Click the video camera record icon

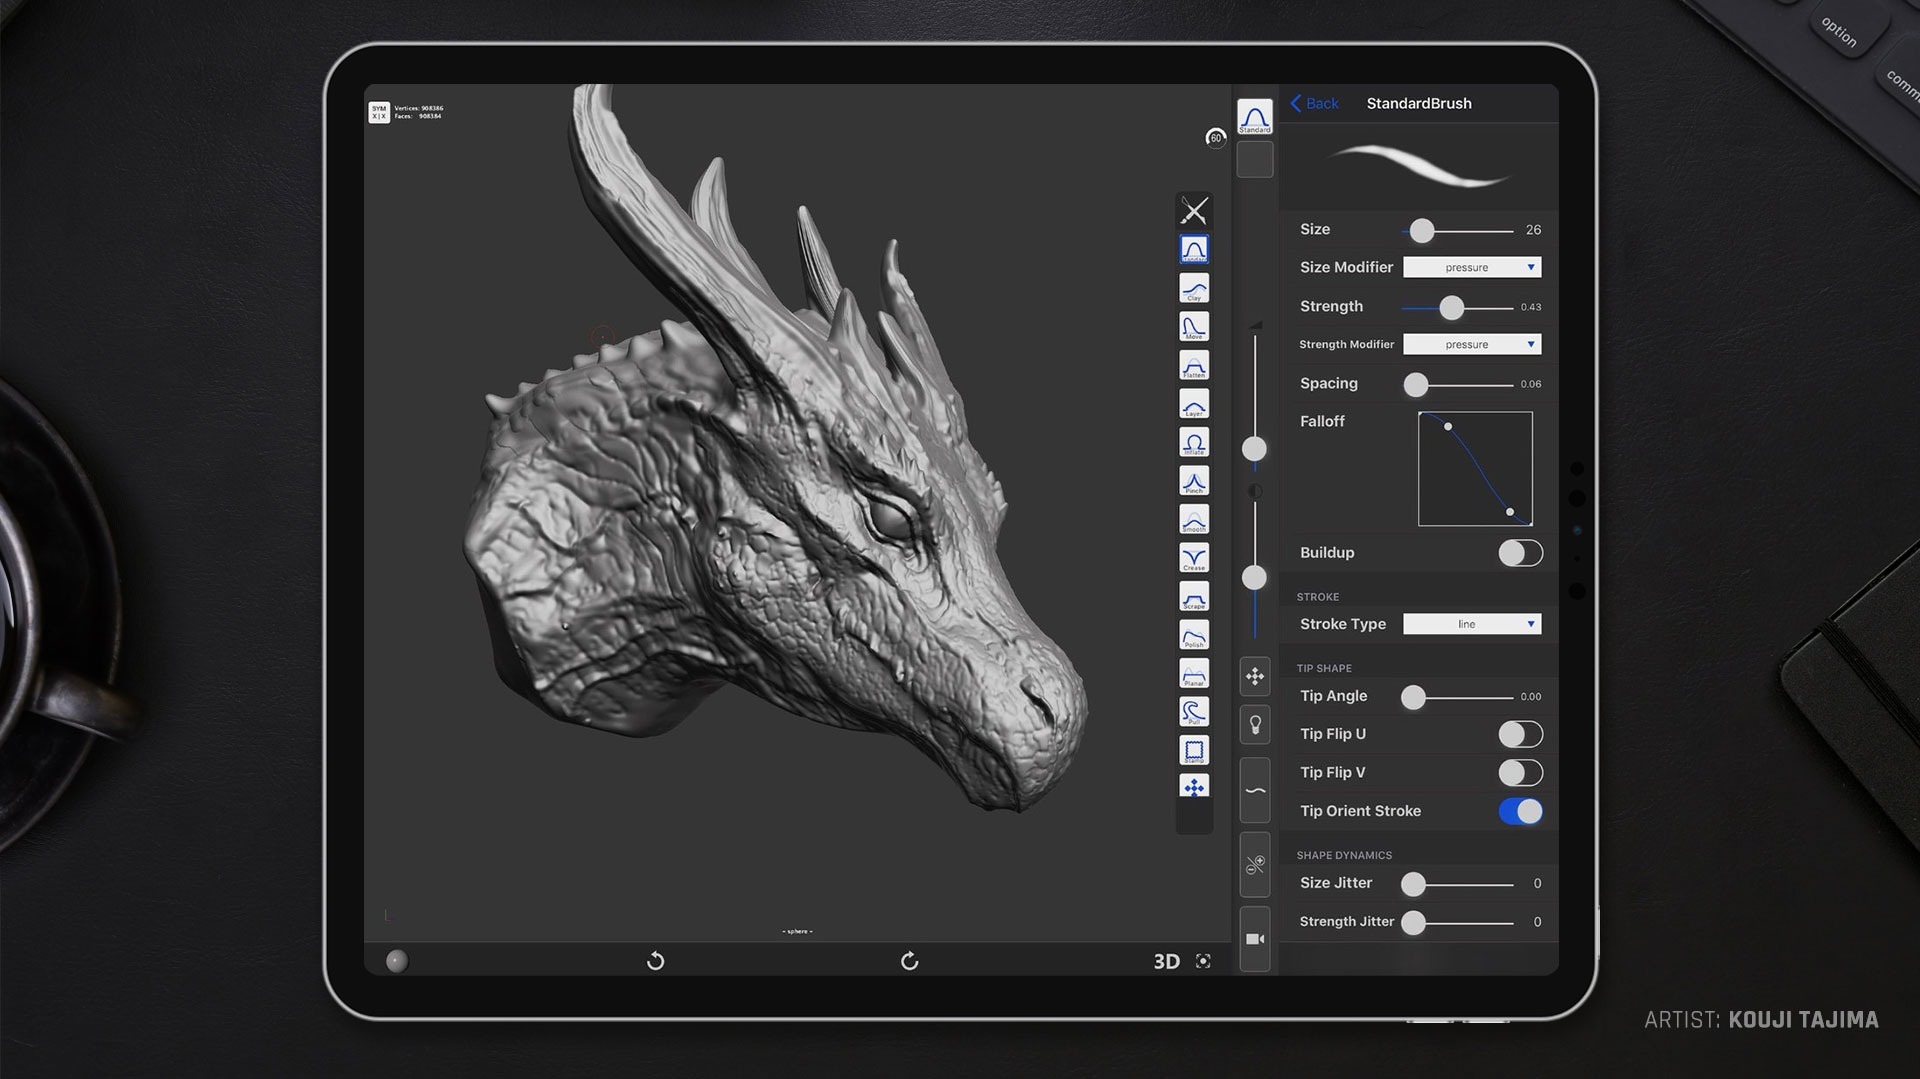click(1255, 939)
